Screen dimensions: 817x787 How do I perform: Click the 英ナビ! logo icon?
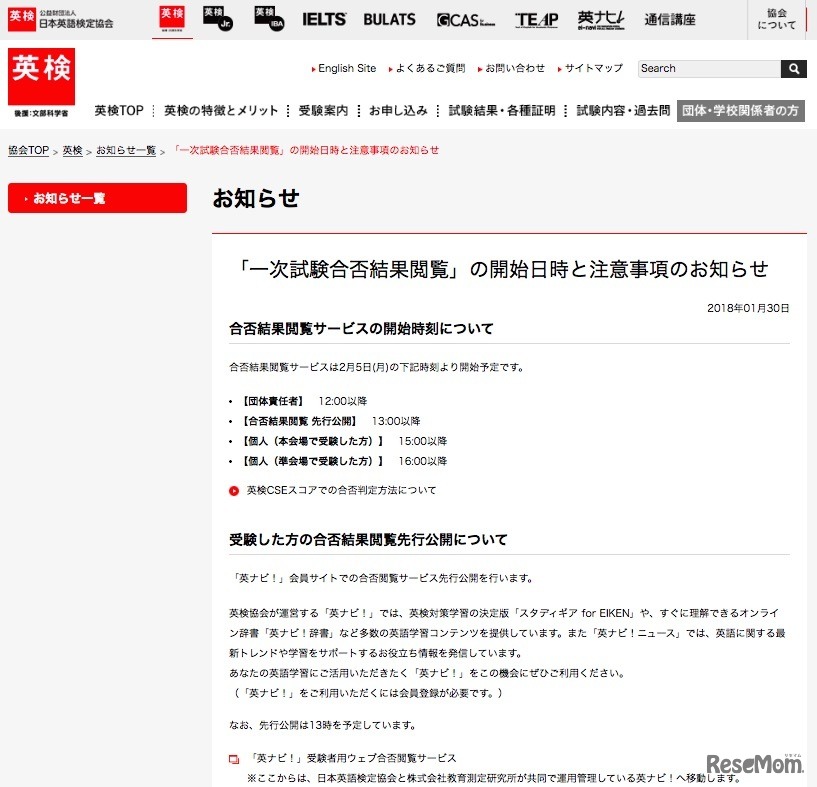pyautogui.click(x=601, y=18)
